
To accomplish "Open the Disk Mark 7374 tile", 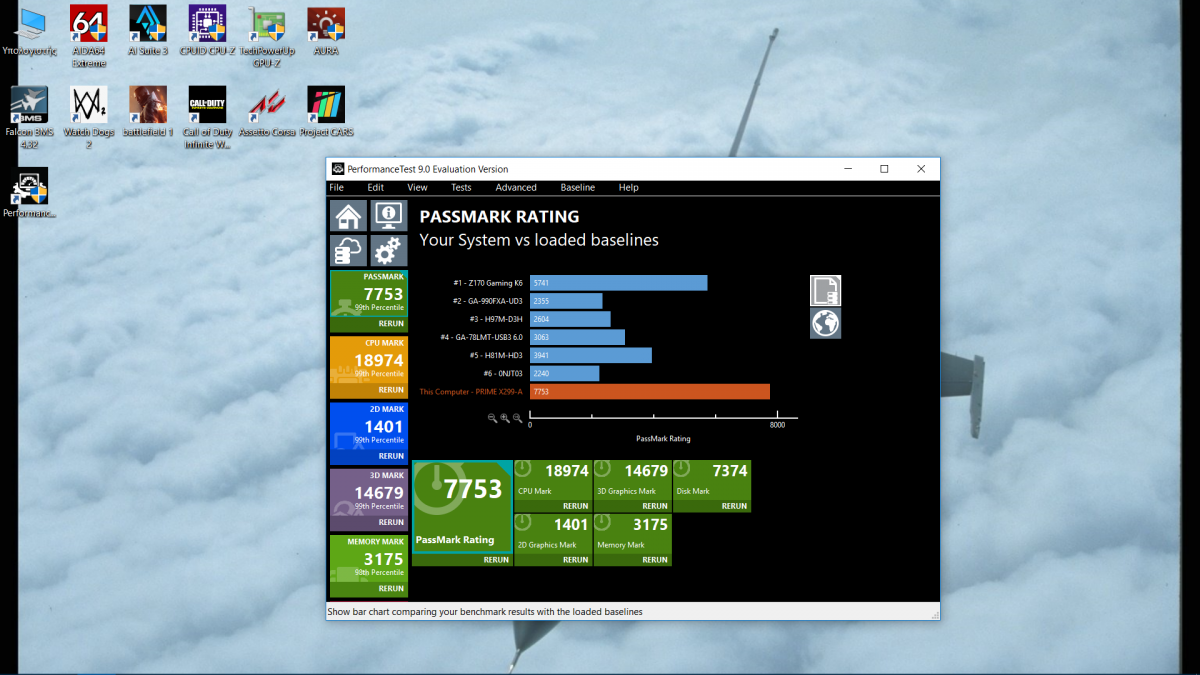I will (x=712, y=480).
